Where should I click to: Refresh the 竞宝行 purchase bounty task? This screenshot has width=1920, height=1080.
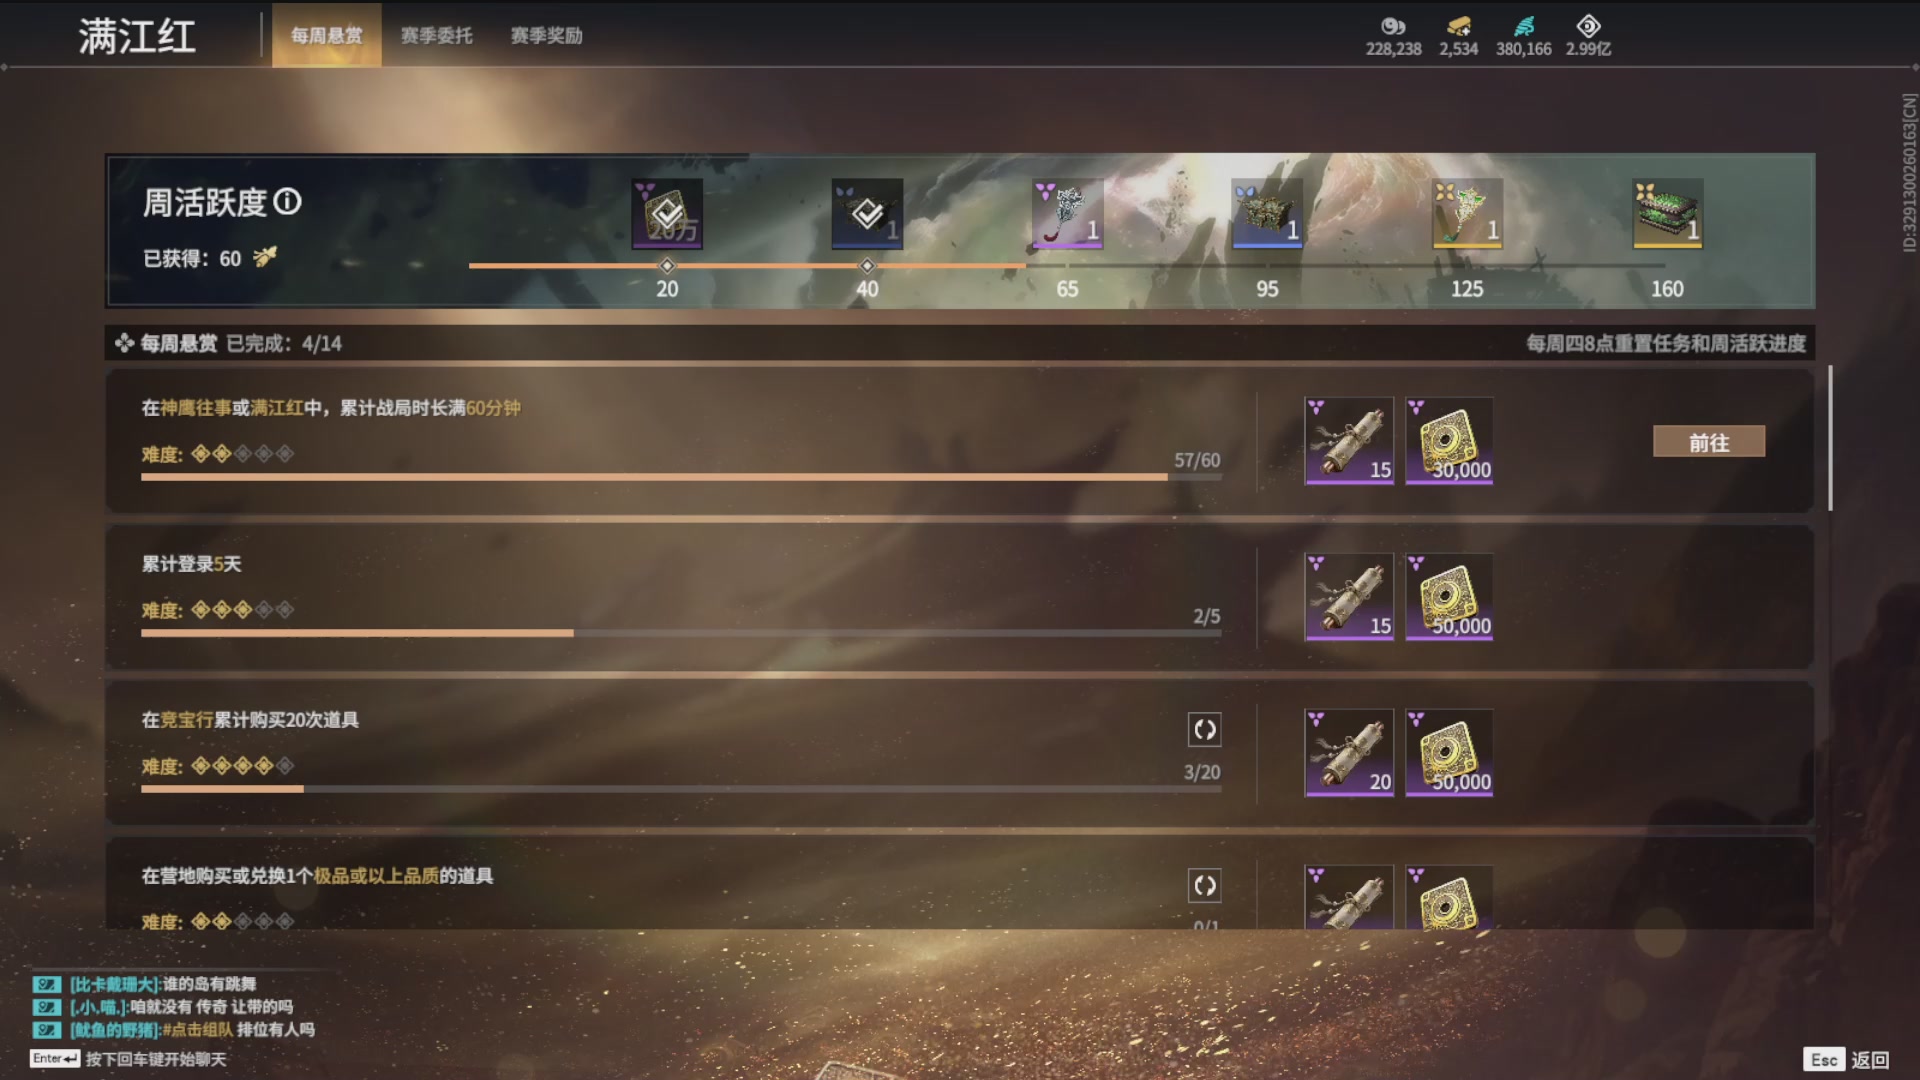1204,730
